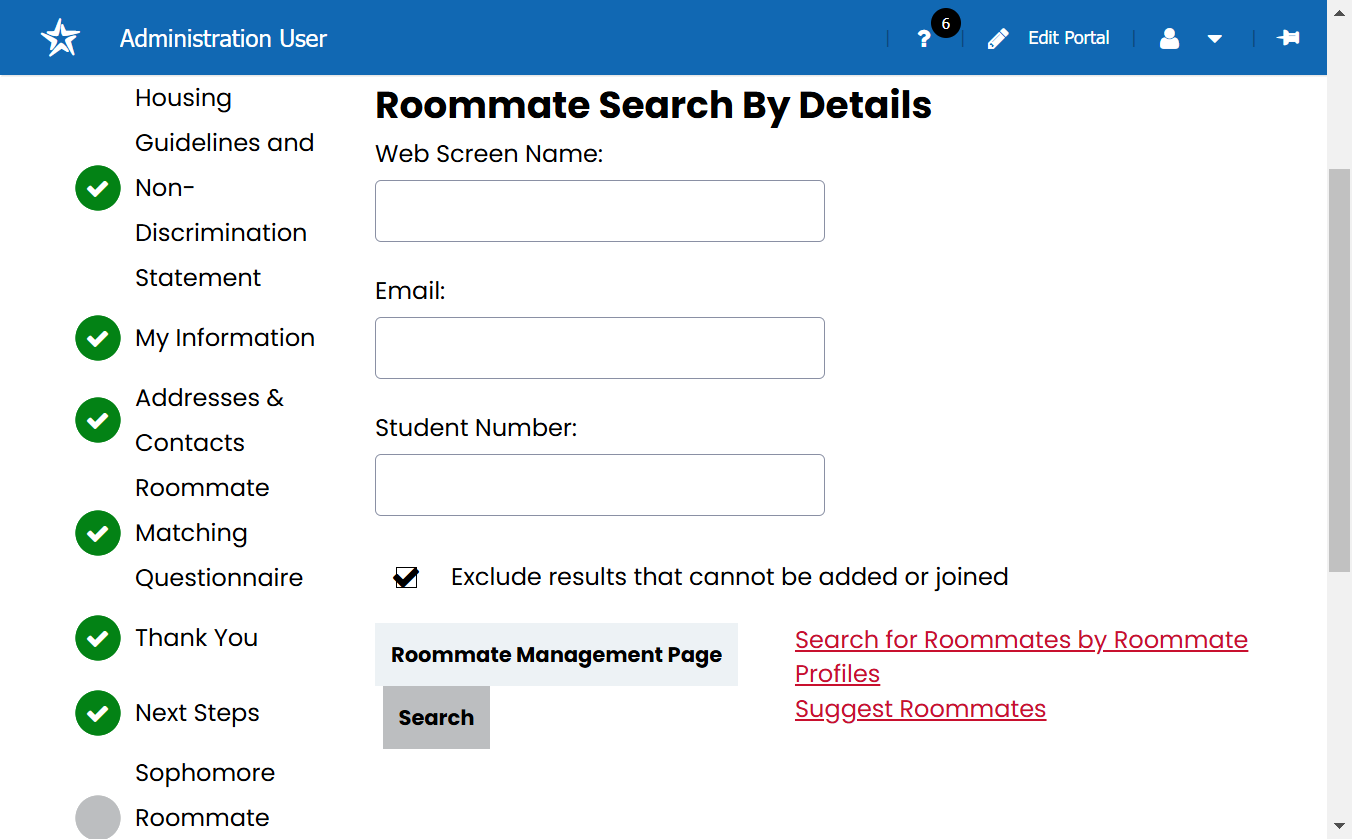Click Edit Portal text in header

(1069, 38)
